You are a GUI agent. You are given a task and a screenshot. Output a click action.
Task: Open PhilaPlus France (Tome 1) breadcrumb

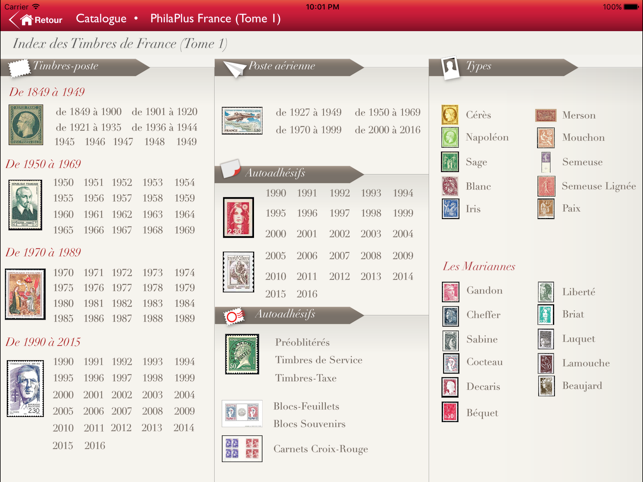(x=215, y=19)
